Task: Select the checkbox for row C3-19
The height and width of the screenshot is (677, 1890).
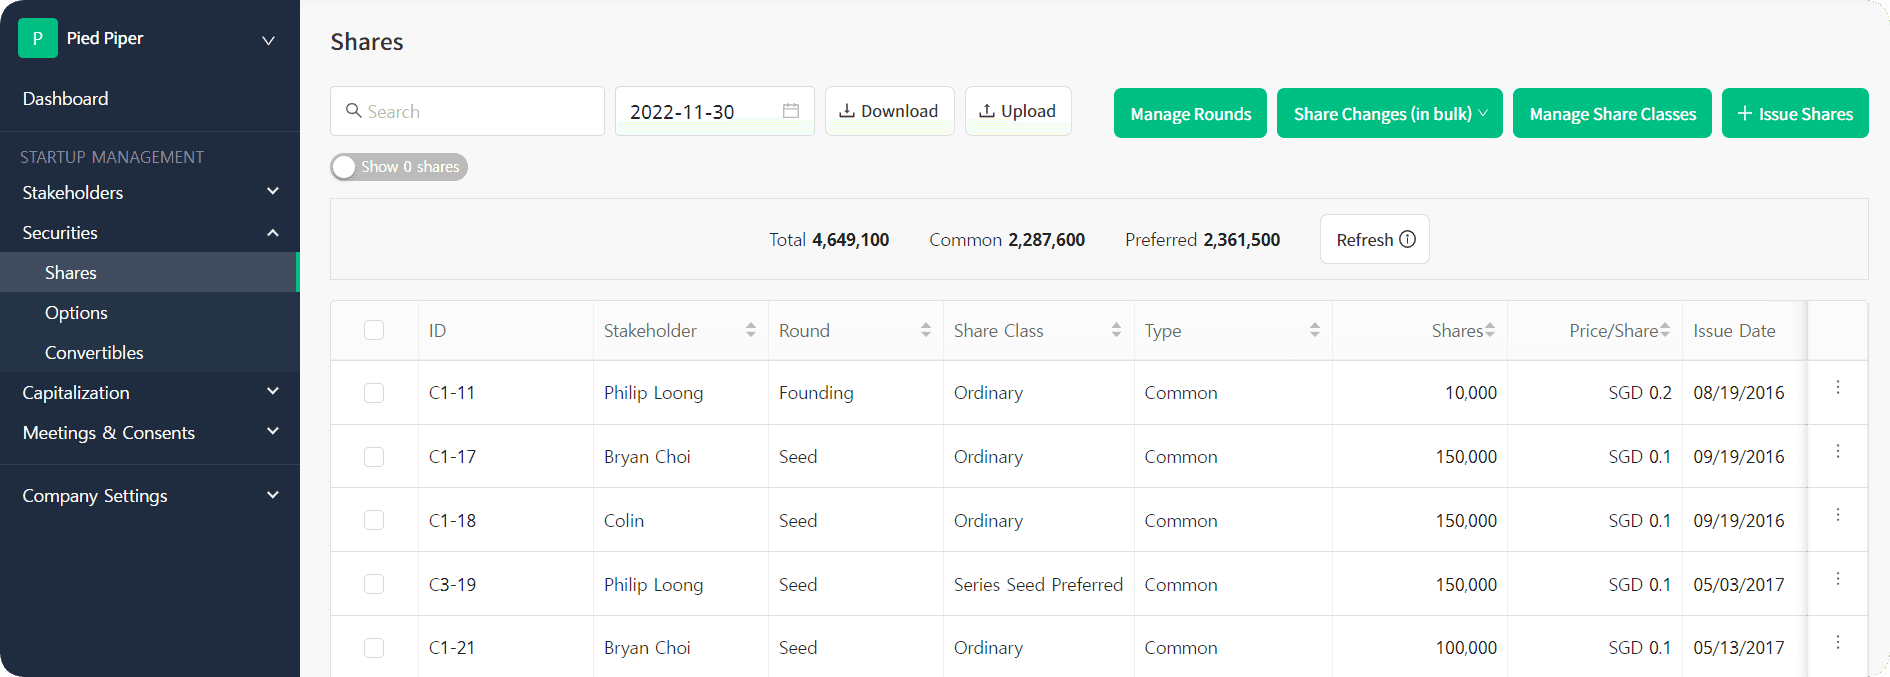Action: point(374,584)
